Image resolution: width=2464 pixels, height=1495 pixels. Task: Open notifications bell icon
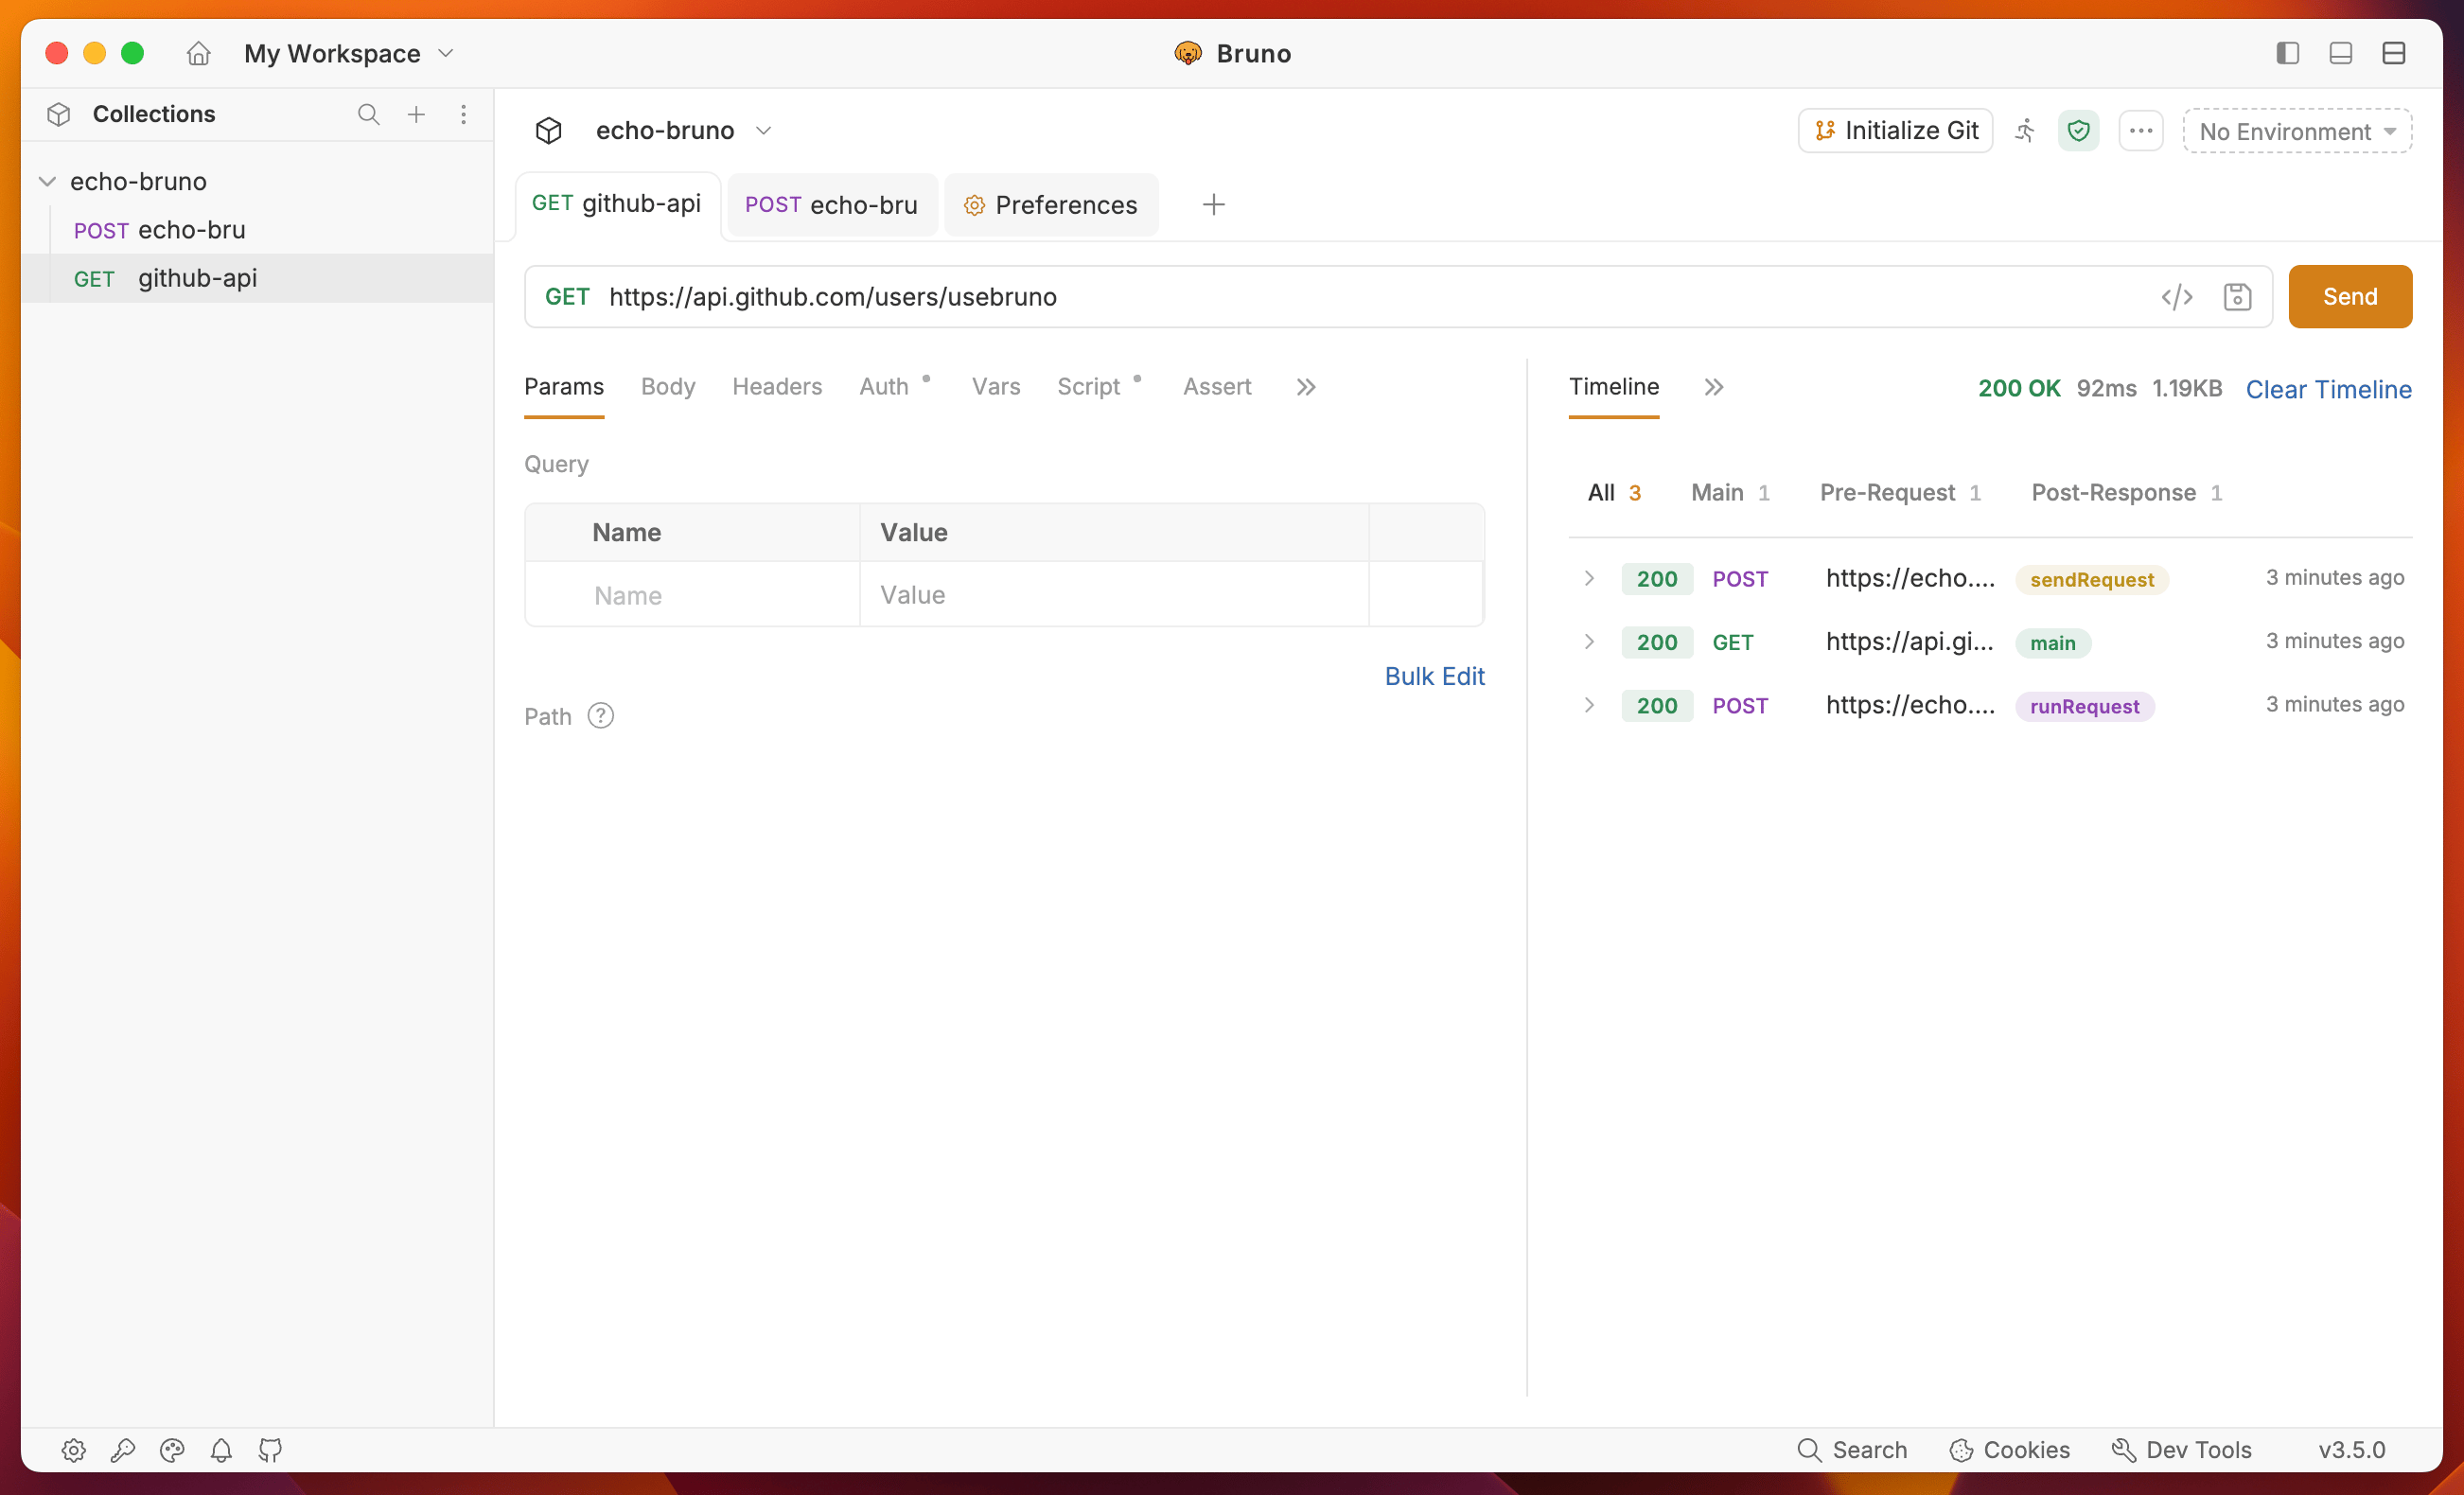coord(221,1450)
